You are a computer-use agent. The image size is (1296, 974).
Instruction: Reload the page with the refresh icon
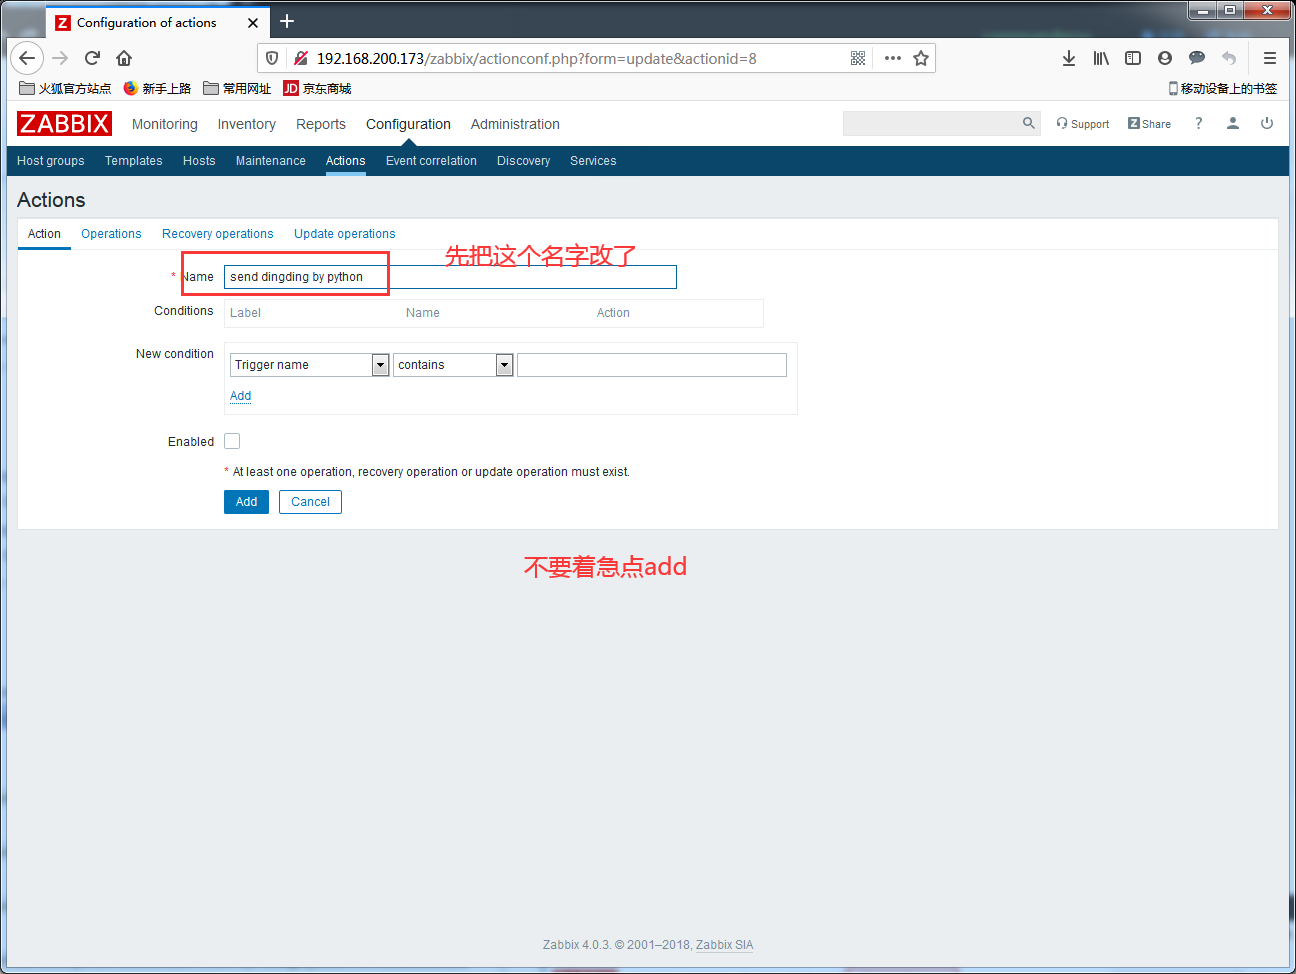click(92, 58)
